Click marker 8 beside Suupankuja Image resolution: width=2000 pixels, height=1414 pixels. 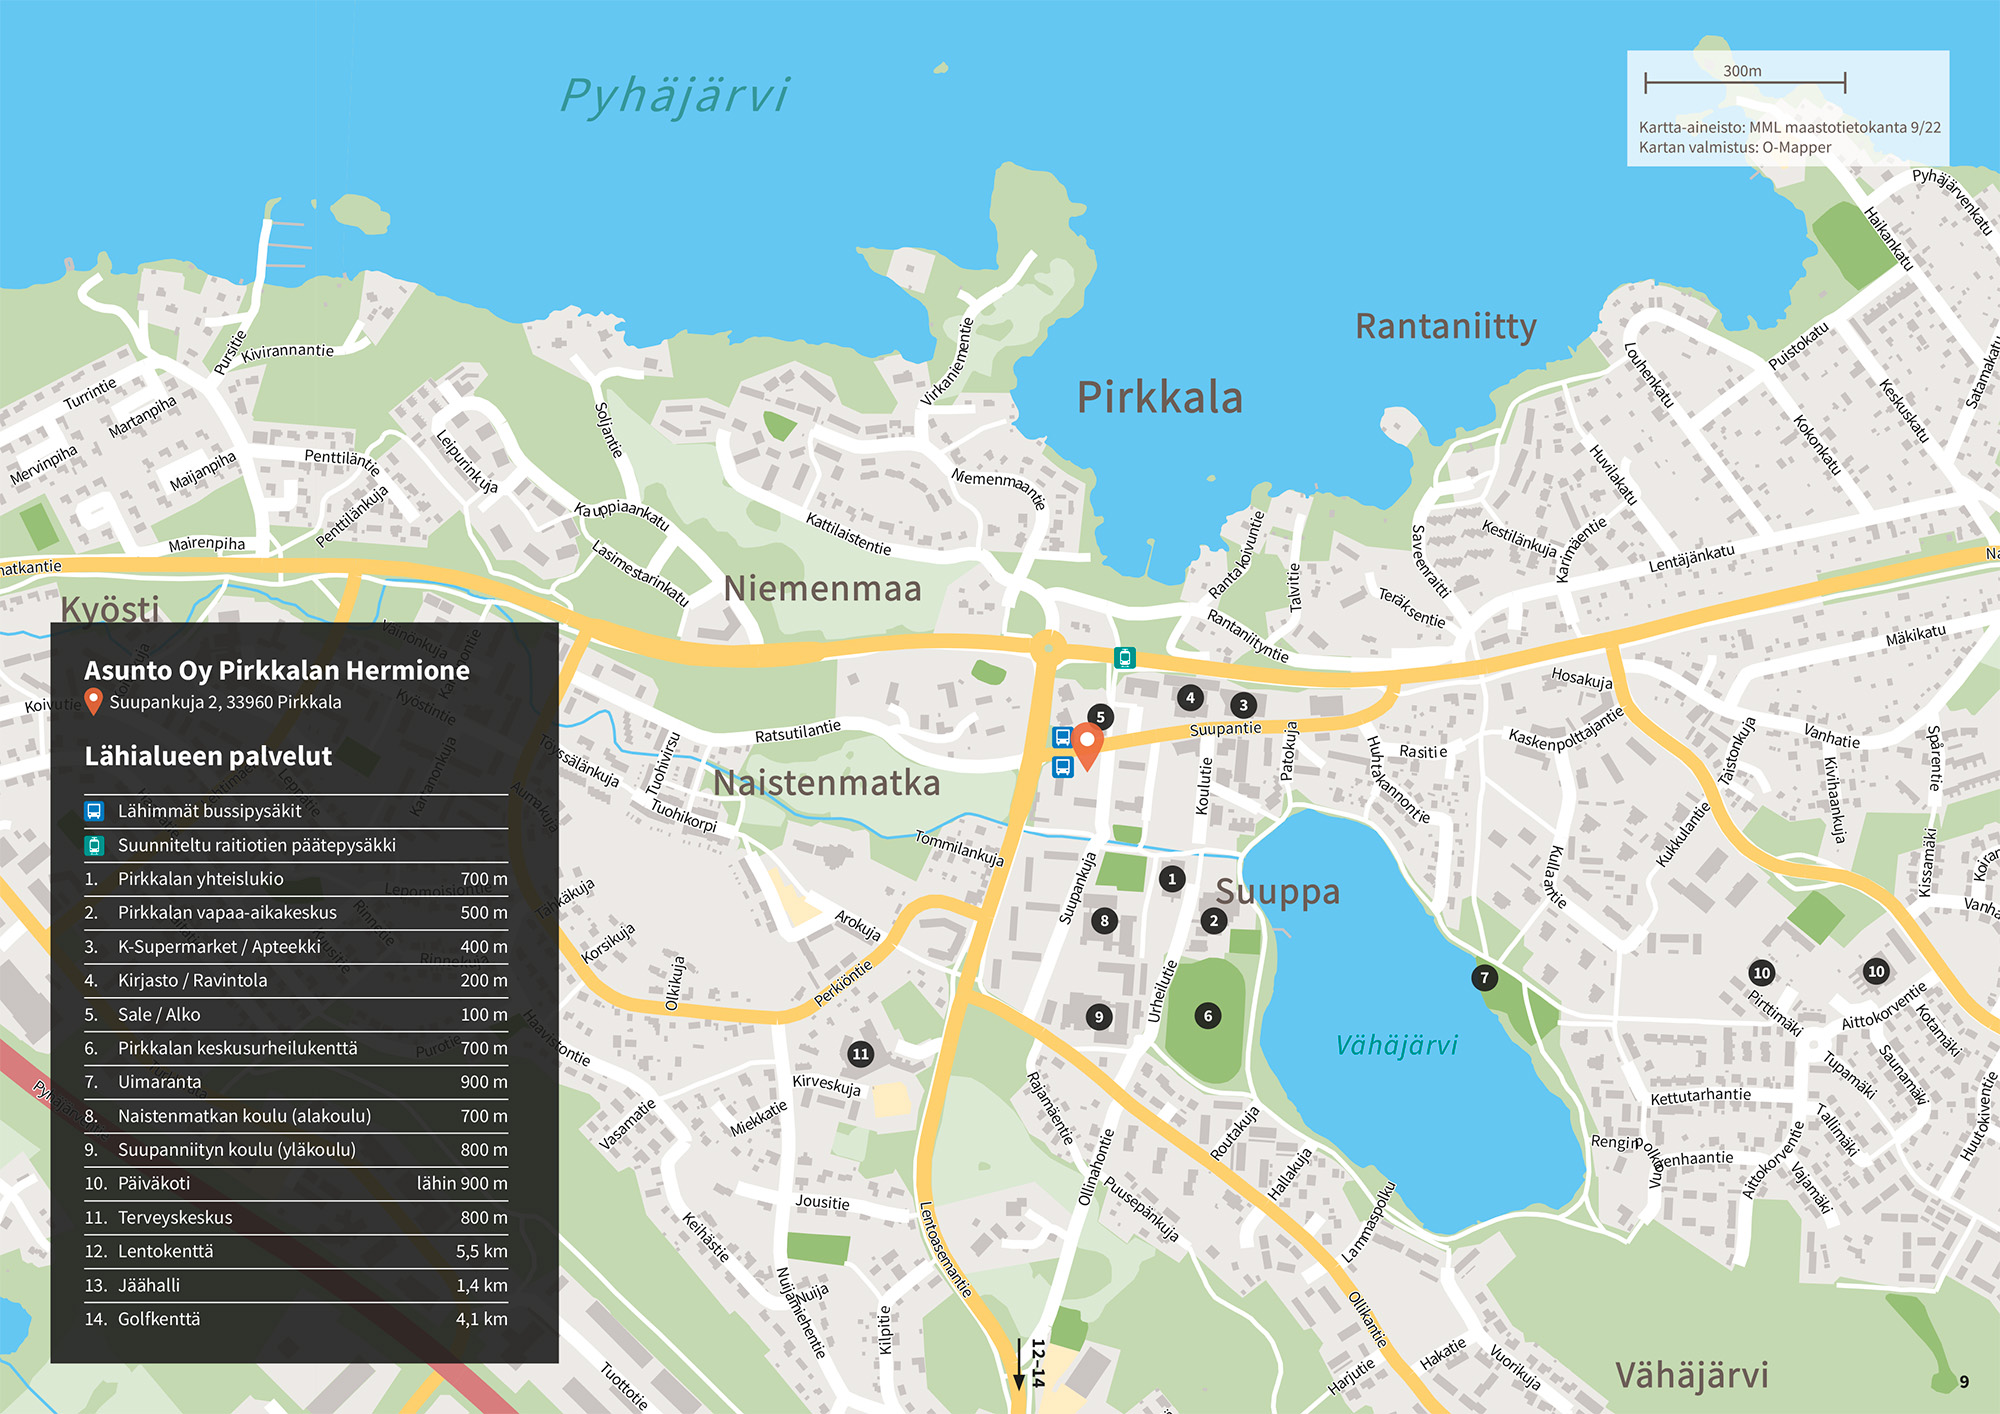1104,920
